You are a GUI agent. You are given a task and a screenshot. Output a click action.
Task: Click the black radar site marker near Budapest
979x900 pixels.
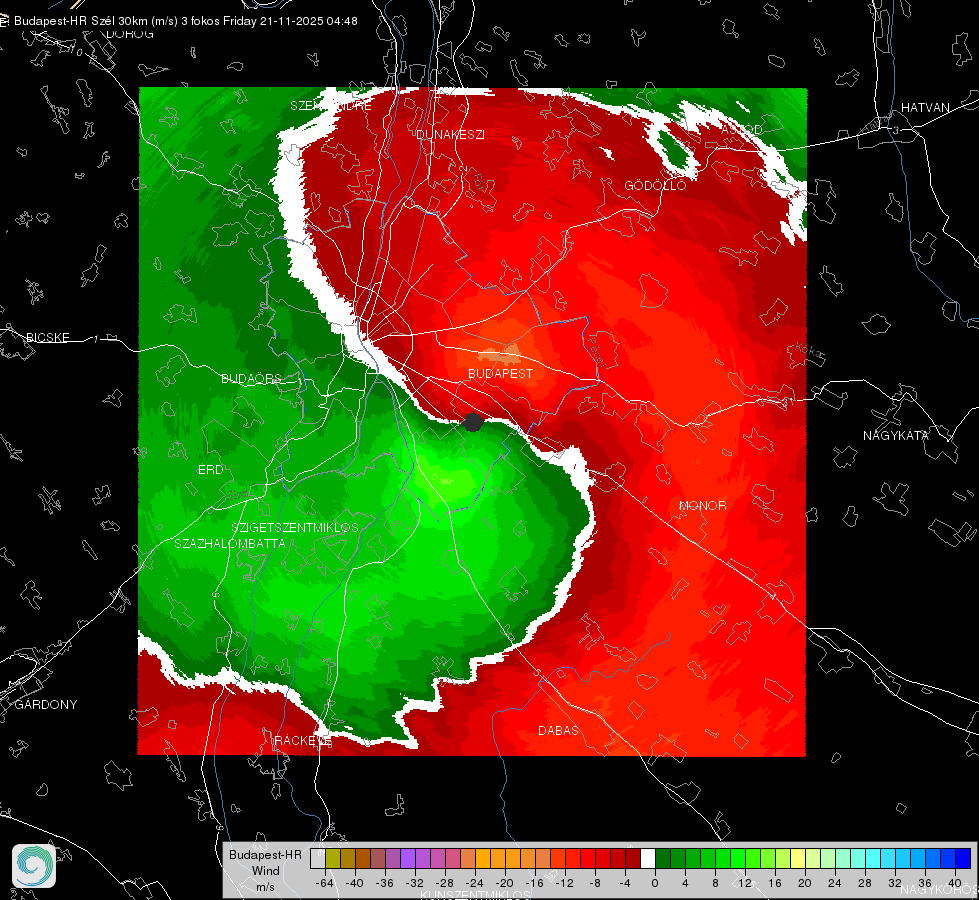(x=473, y=422)
